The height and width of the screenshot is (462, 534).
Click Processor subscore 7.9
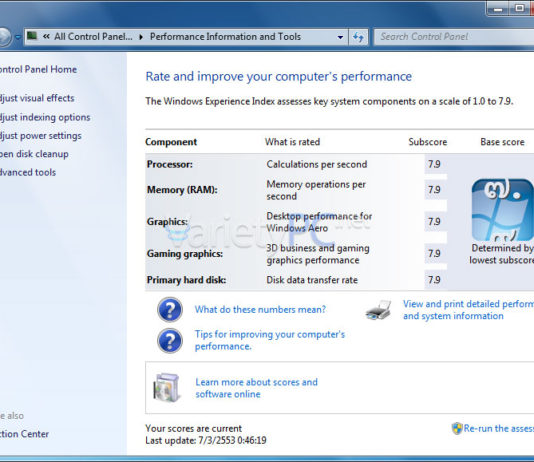[x=434, y=164]
